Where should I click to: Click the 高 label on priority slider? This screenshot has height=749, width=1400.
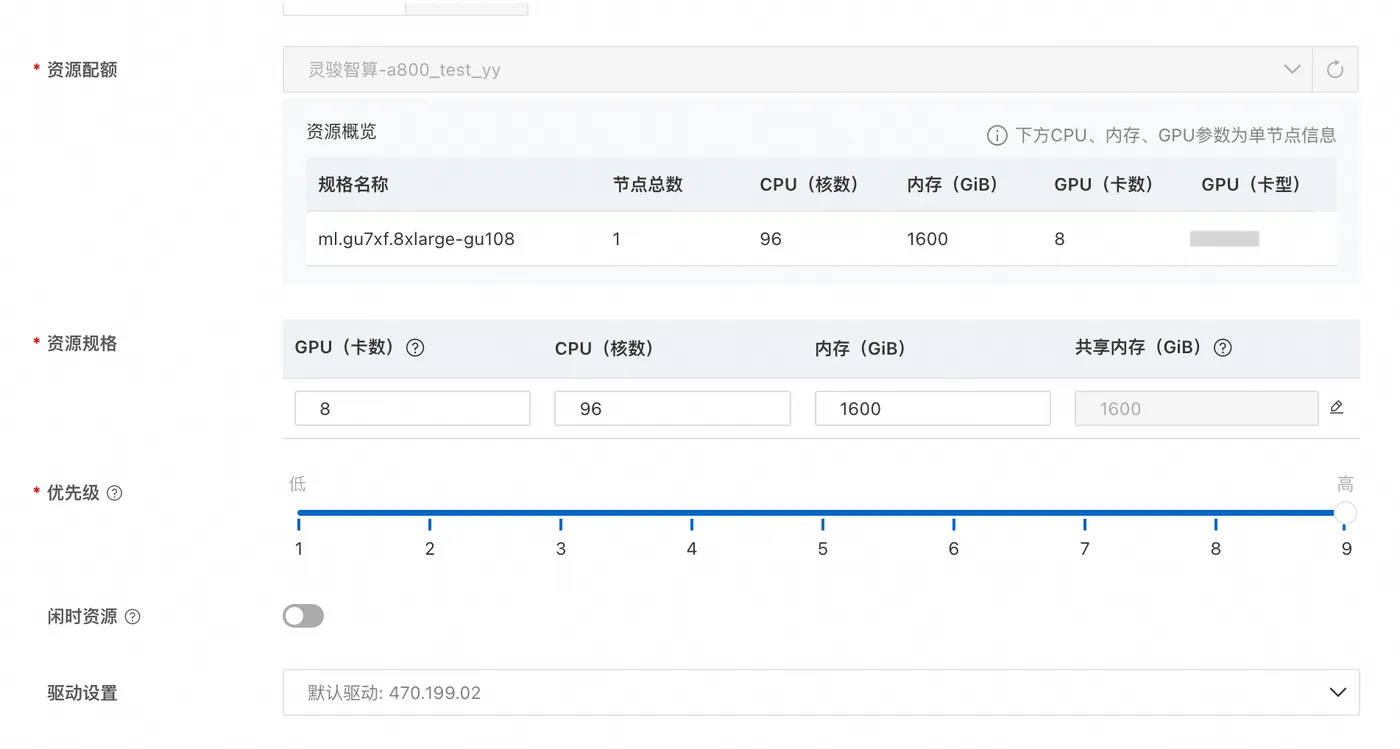[1346, 484]
